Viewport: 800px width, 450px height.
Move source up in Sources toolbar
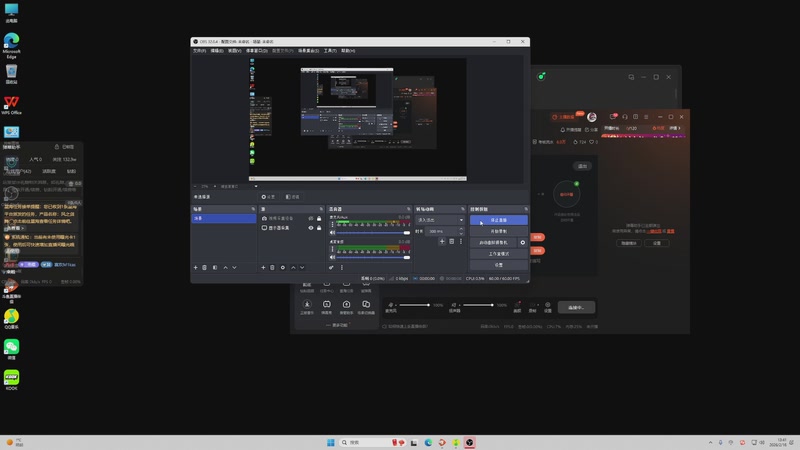point(293,267)
